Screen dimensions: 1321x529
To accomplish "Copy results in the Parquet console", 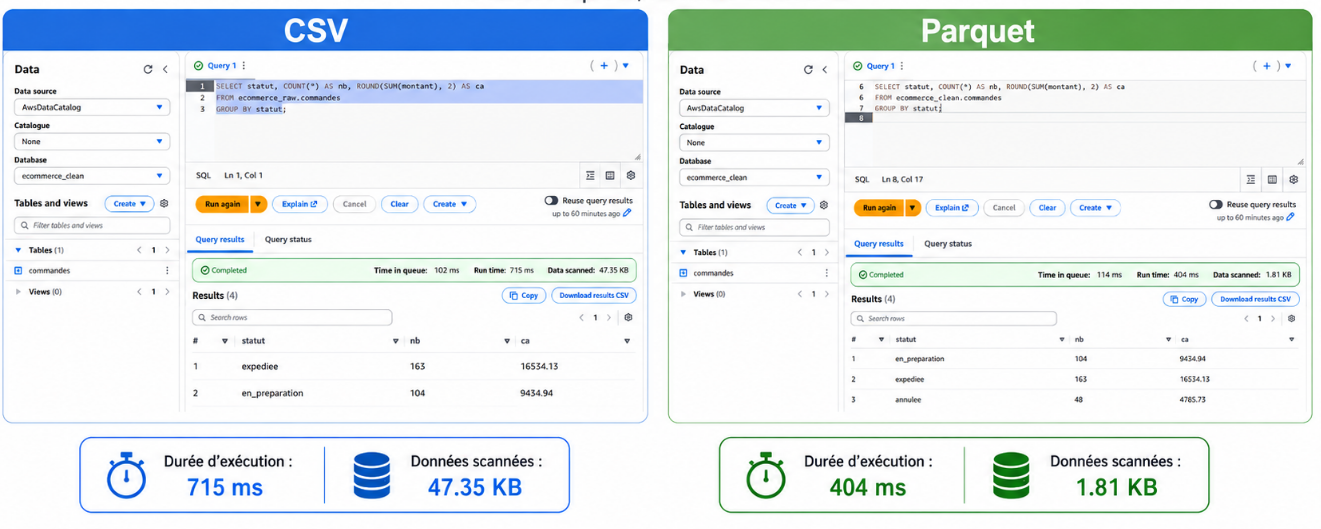I will (x=1184, y=299).
